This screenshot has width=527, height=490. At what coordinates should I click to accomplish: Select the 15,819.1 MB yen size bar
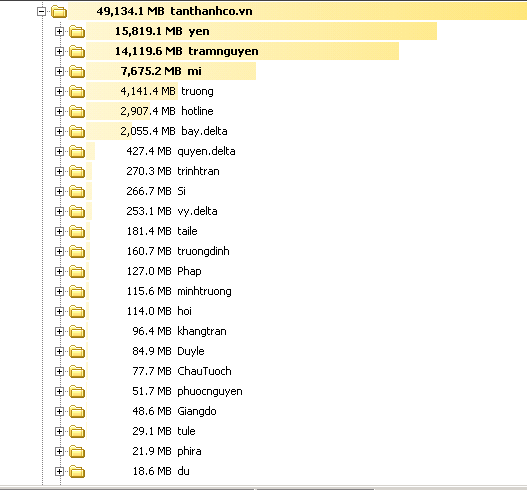coord(261,31)
